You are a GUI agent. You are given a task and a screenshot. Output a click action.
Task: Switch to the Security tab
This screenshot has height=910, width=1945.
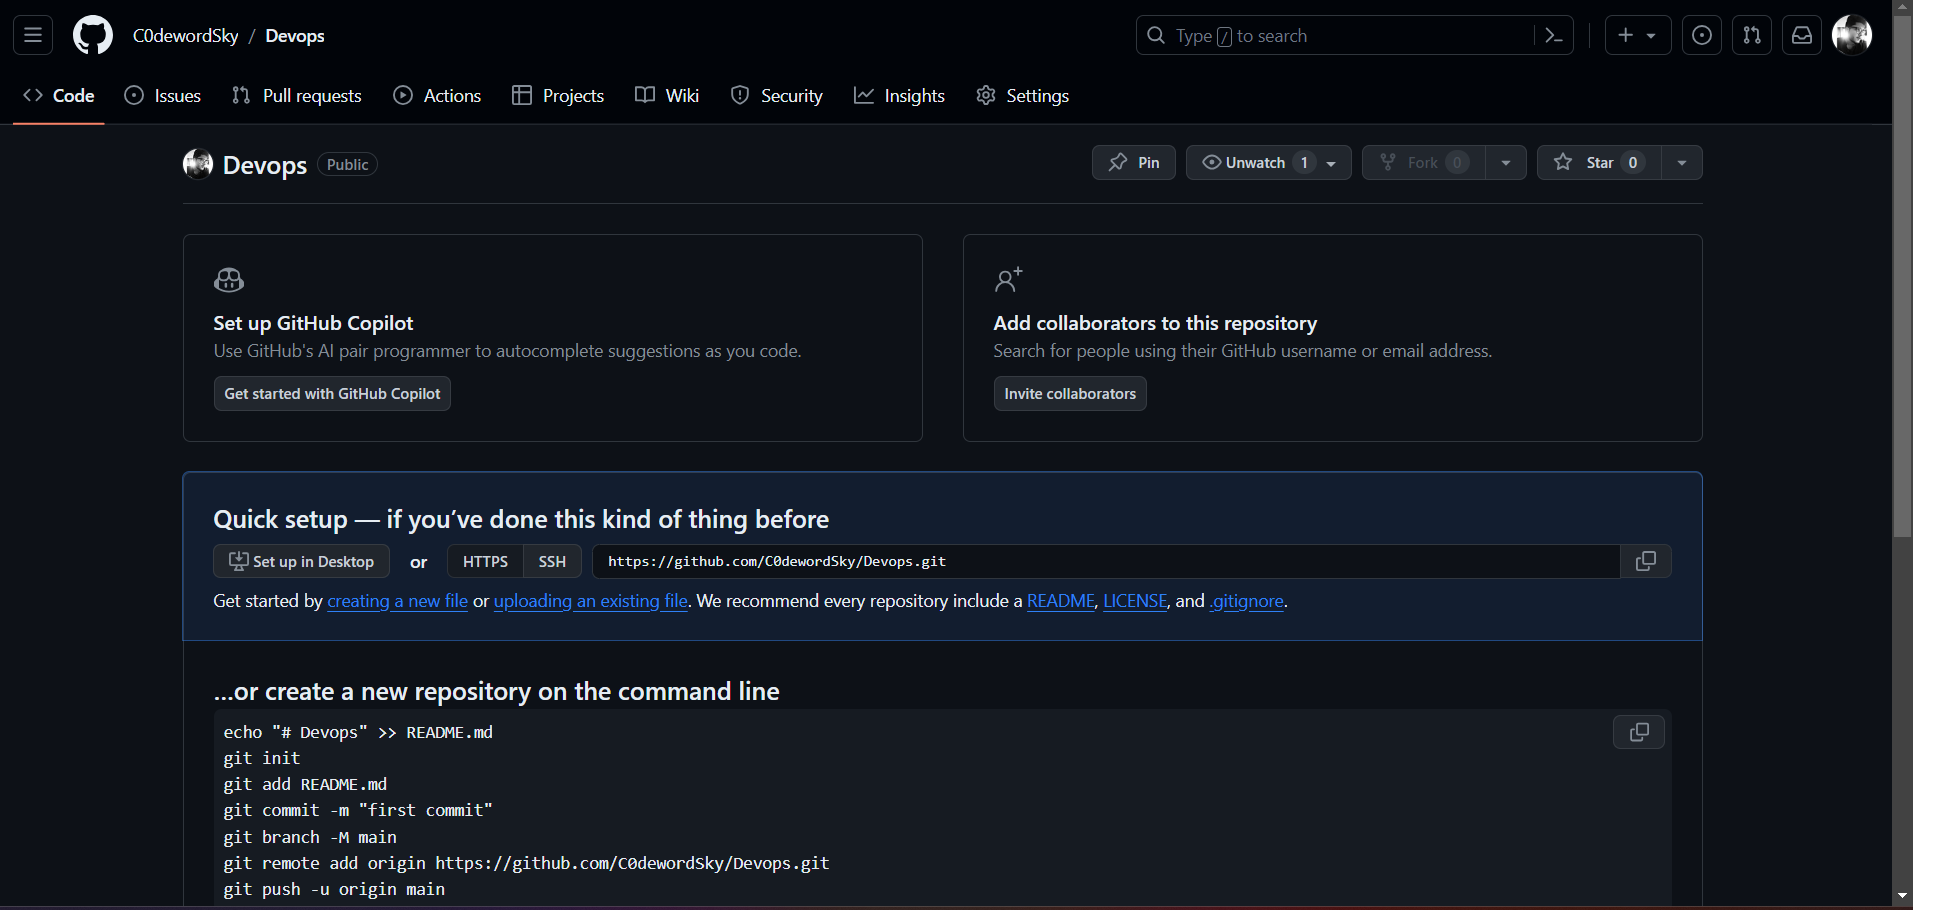[x=777, y=96]
